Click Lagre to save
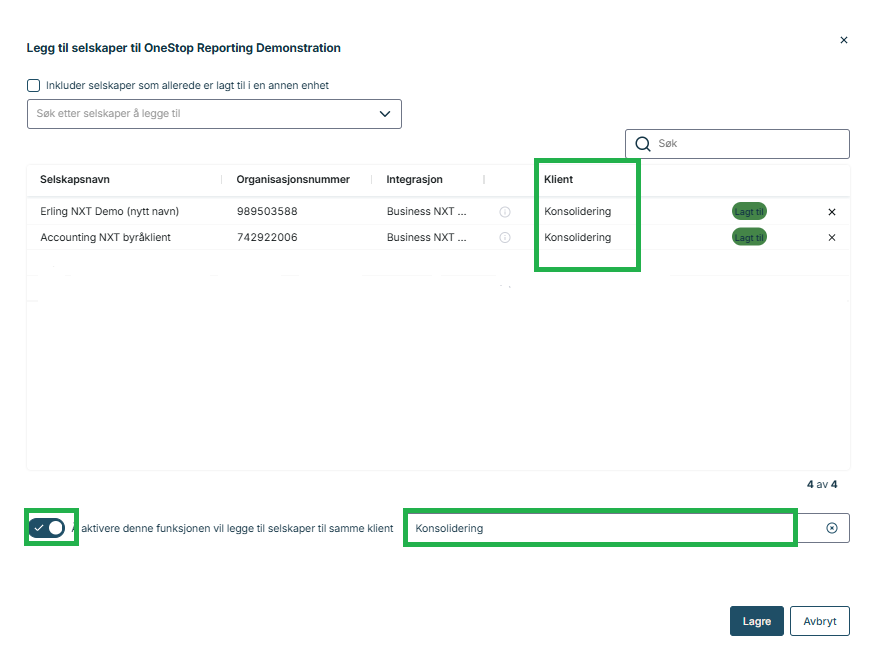This screenshot has height=657, width=880. [756, 621]
